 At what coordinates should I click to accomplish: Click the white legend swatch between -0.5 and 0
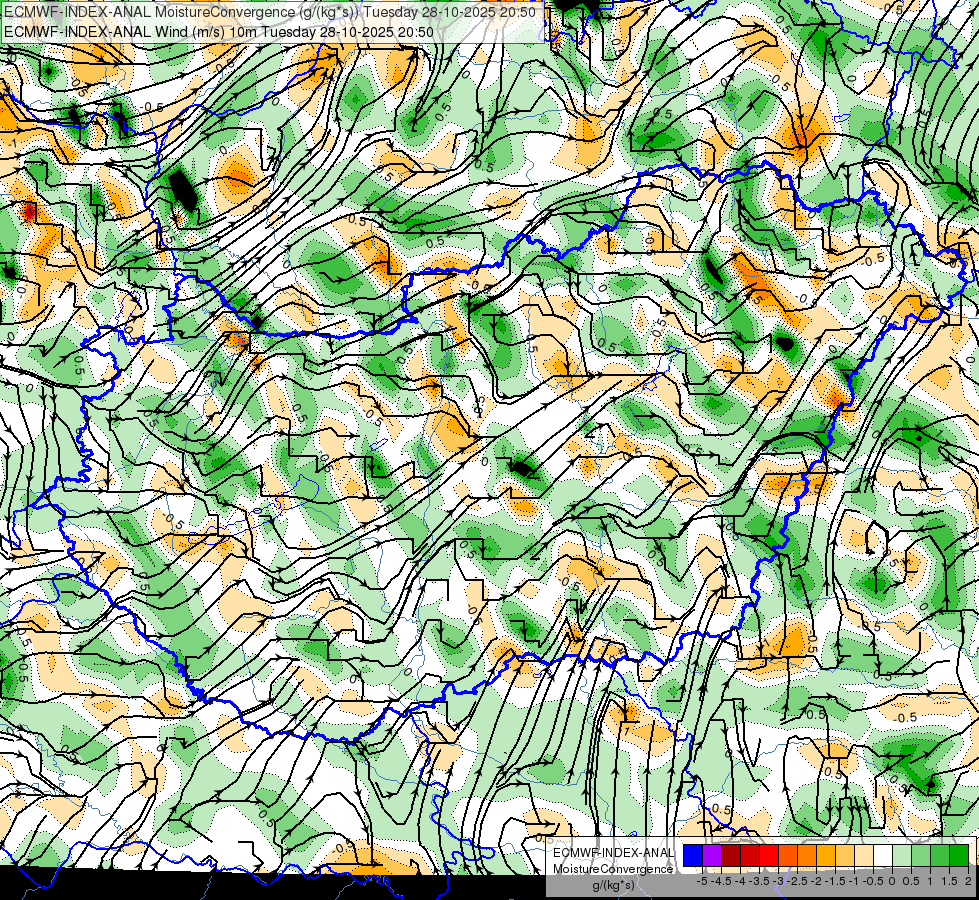[883, 856]
